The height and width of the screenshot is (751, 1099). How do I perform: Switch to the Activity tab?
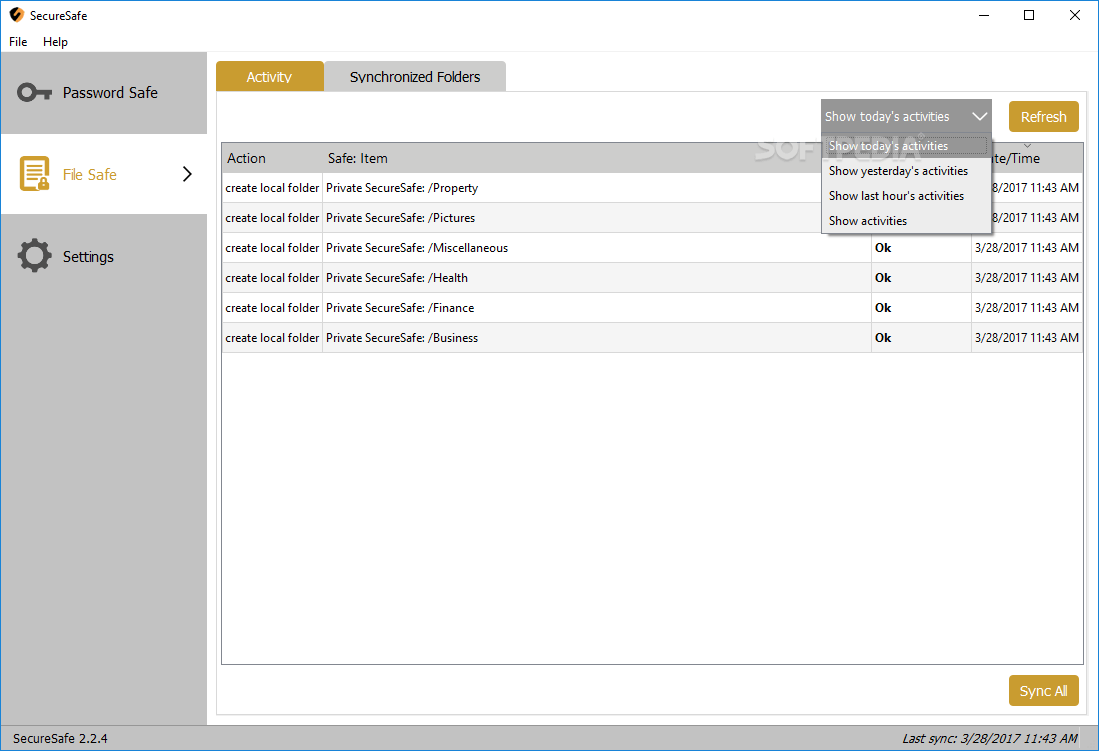coord(269,76)
